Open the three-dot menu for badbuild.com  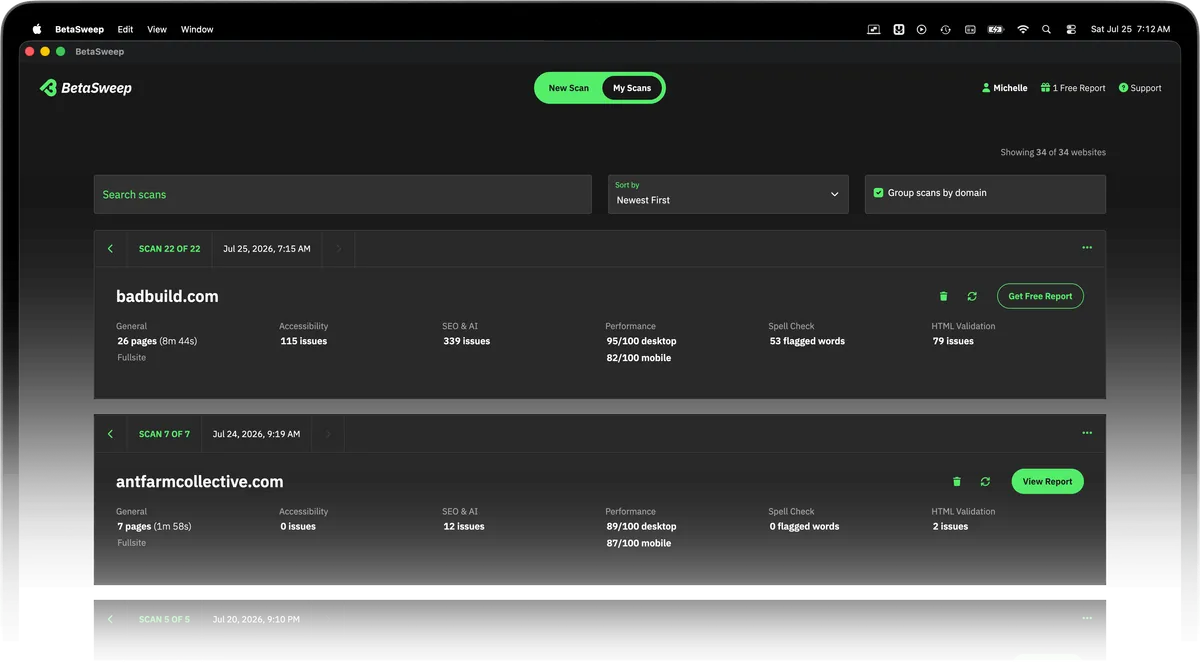pos(1087,248)
